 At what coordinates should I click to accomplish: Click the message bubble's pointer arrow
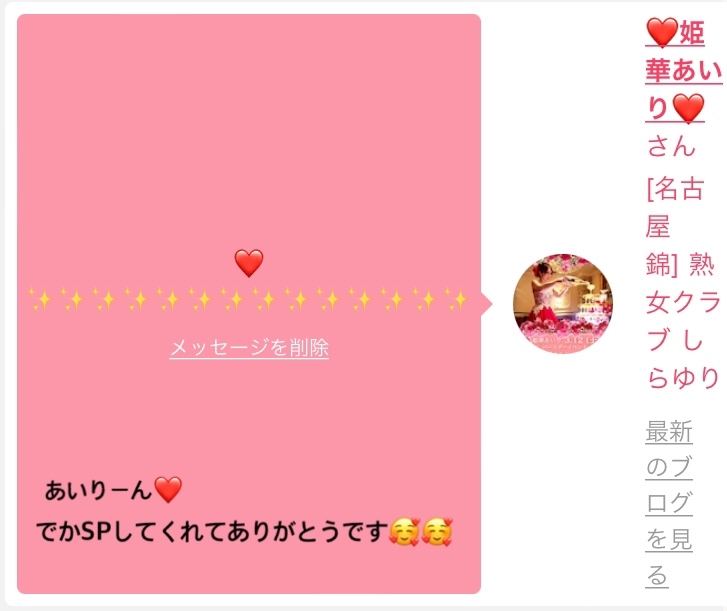click(x=487, y=304)
